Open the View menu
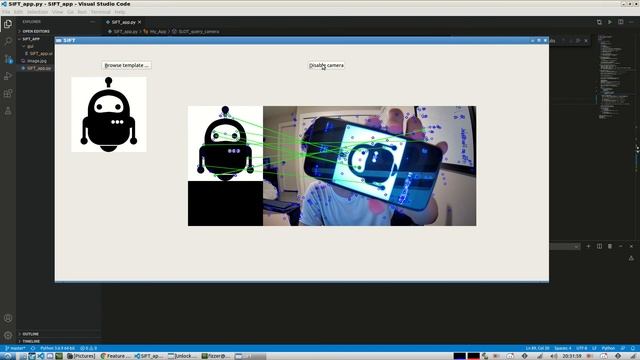The height and width of the screenshot is (360, 640). (x=58, y=12)
